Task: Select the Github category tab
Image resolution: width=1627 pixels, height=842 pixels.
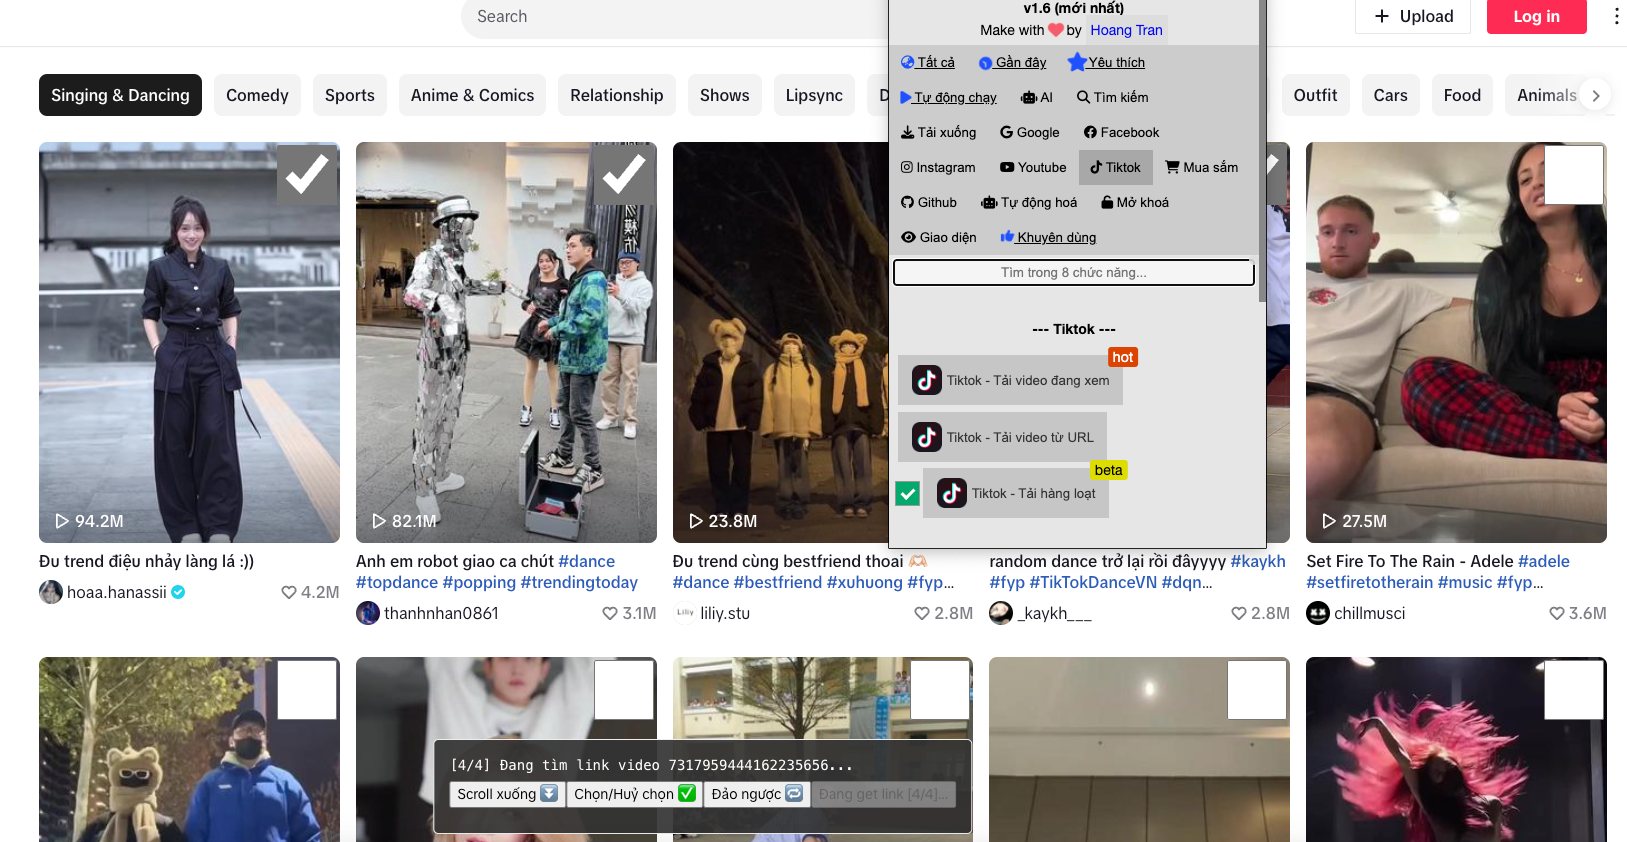Action: coord(929,203)
